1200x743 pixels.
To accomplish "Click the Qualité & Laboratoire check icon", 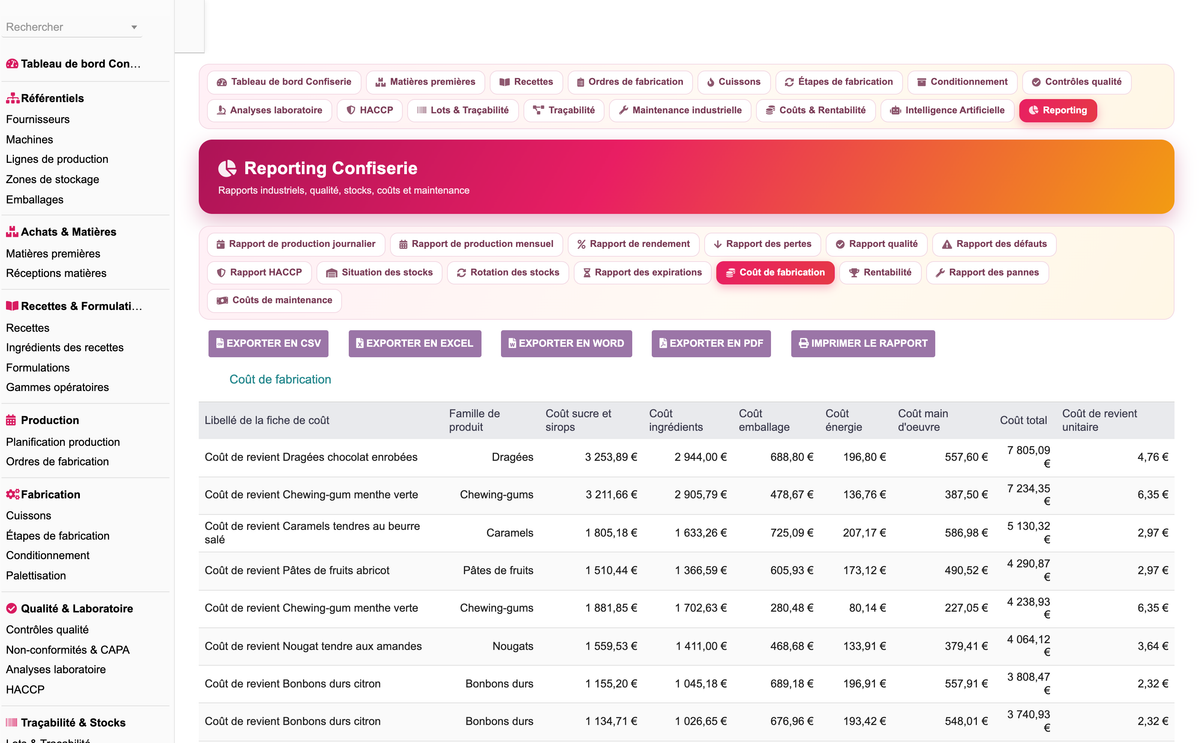I will (x=12, y=608).
